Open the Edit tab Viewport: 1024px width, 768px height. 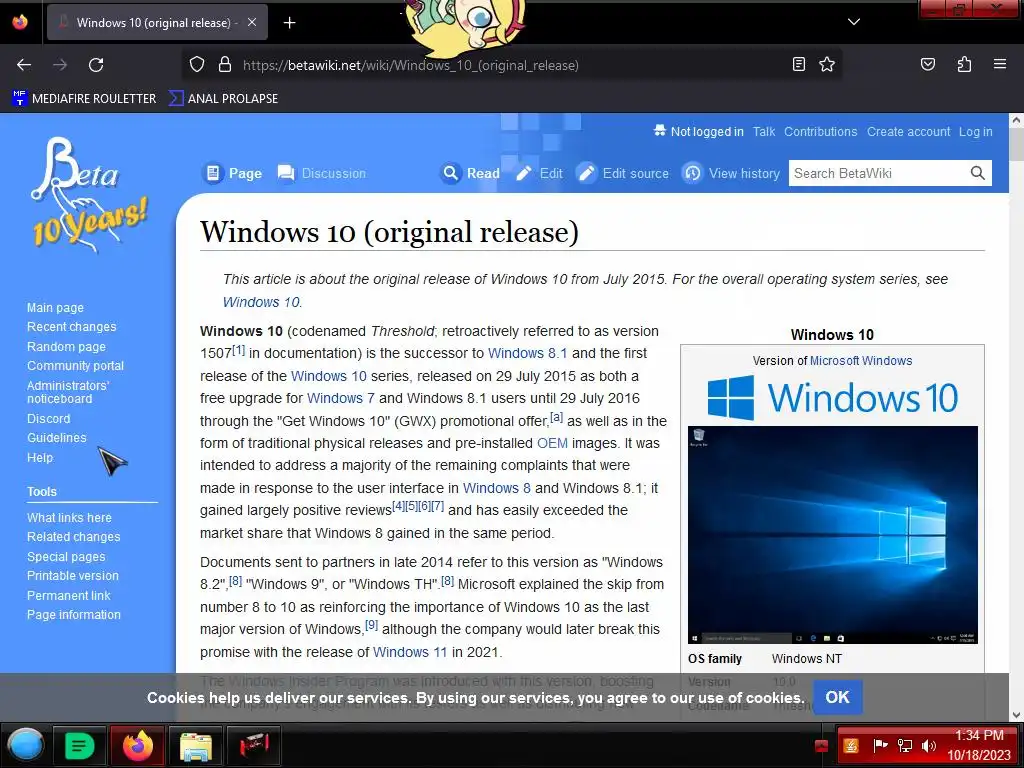[539, 173]
